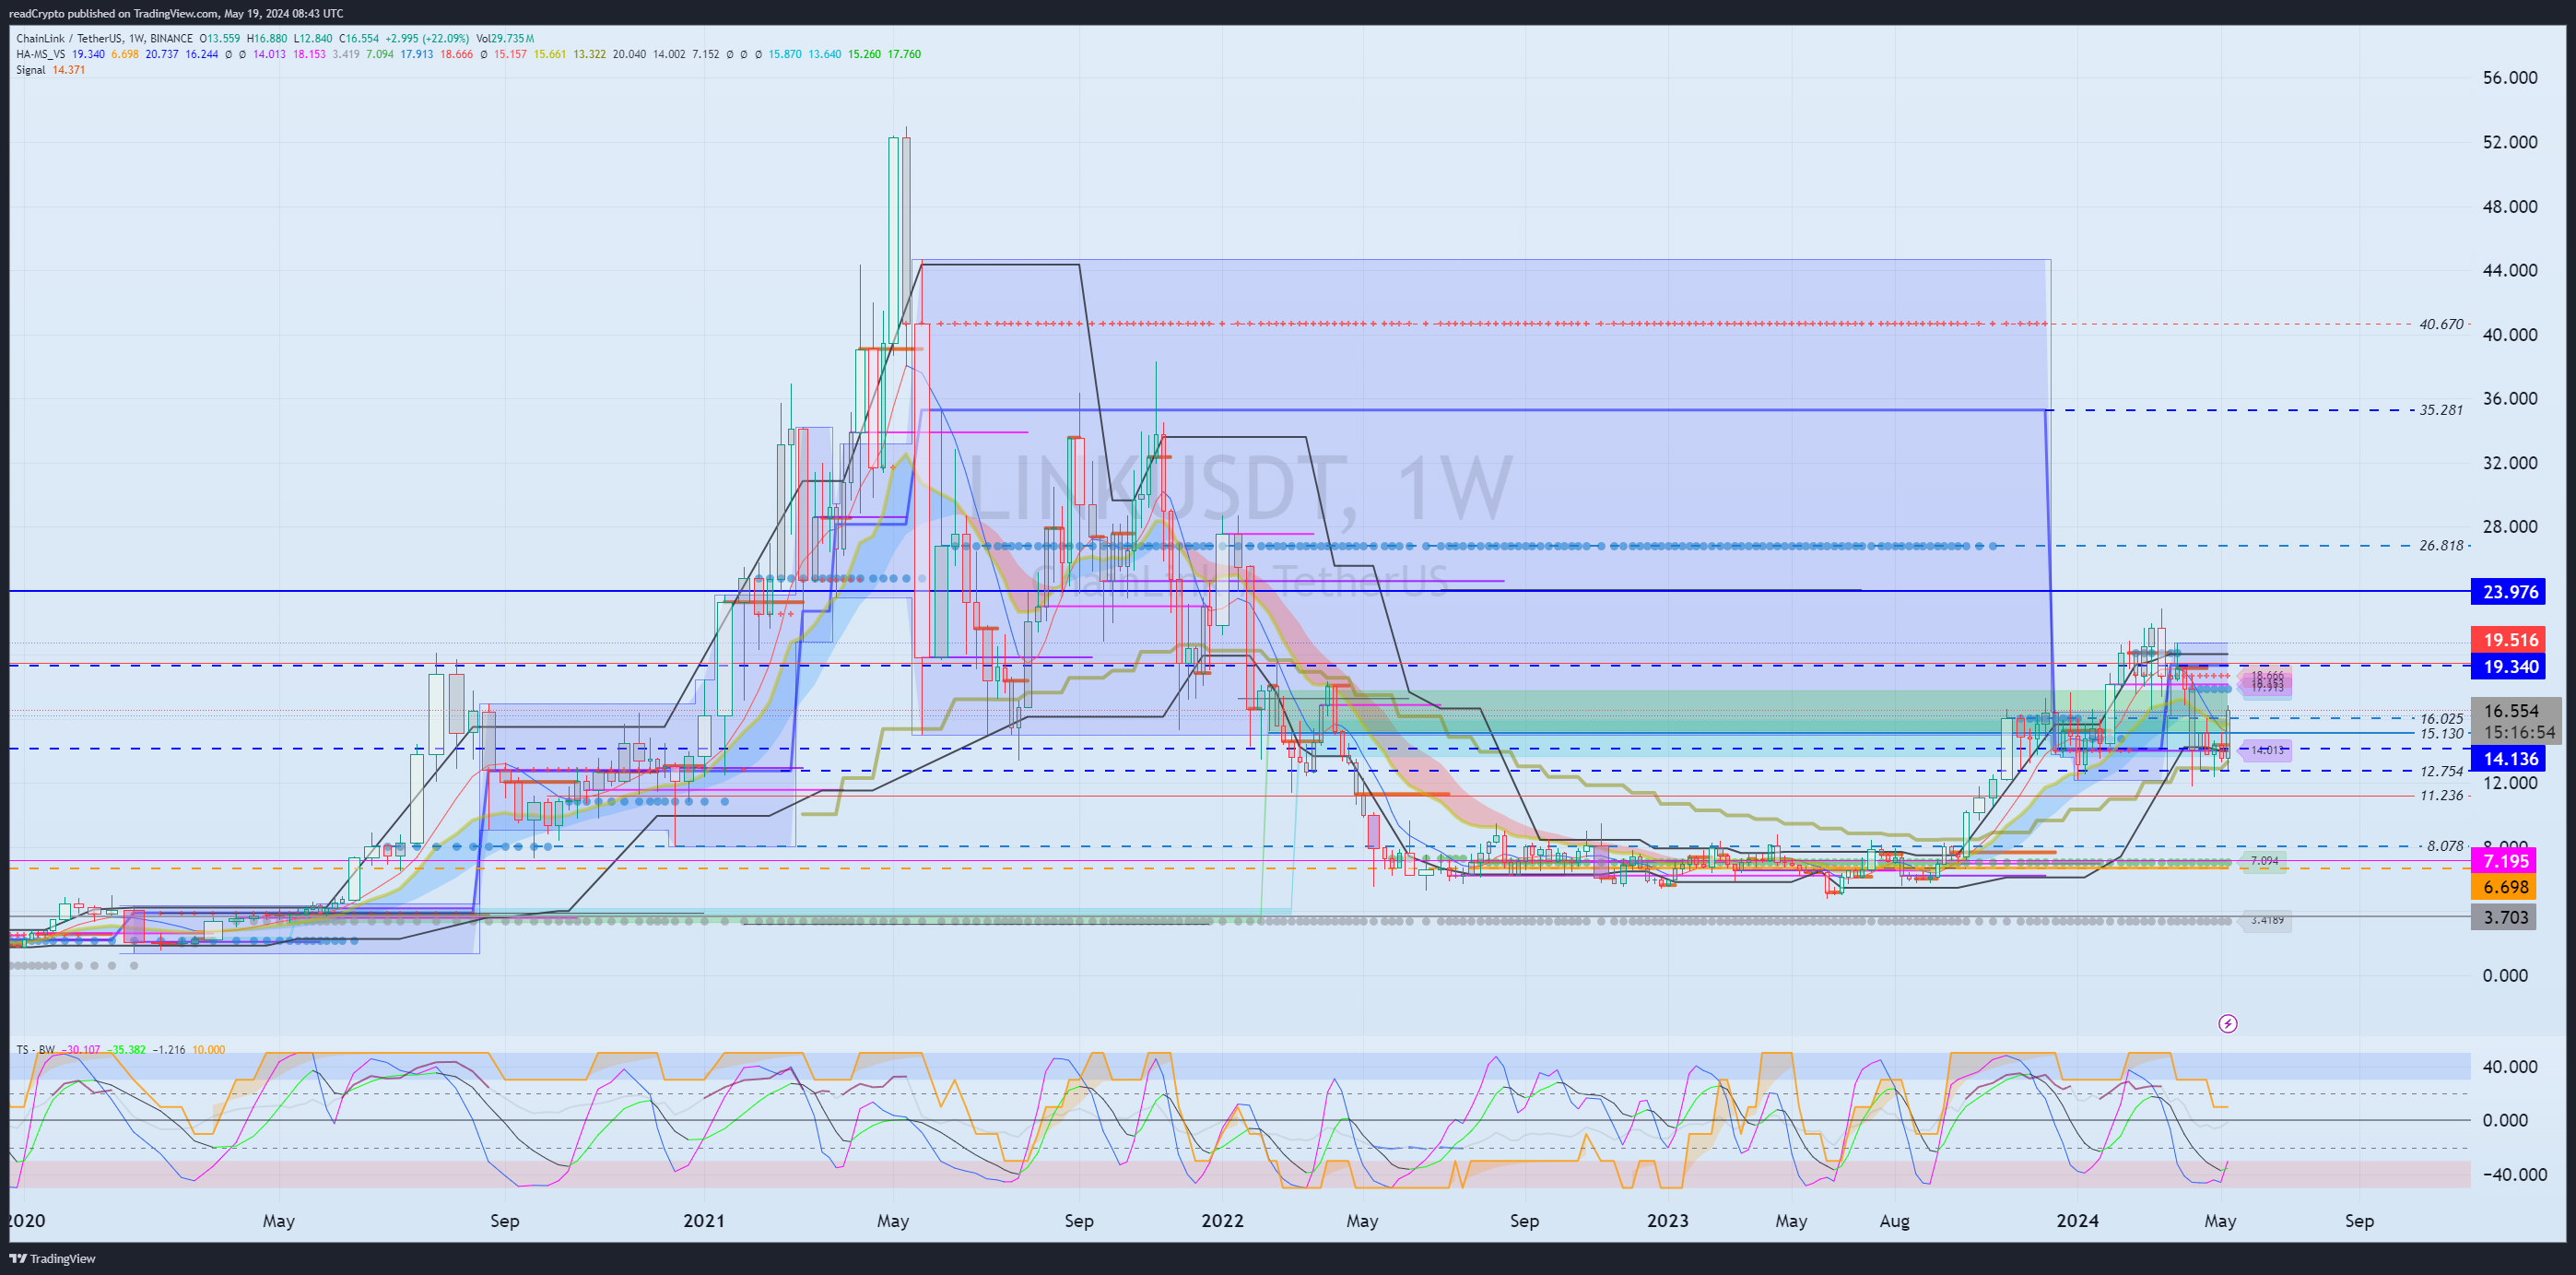Click the 20.737 HA-MS_VS legend value

[x=162, y=54]
